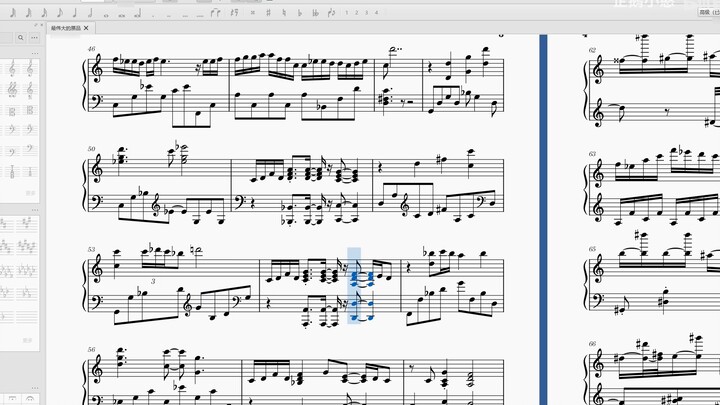
Task: Choose the treble clef in palette
Action: pos(12,69)
